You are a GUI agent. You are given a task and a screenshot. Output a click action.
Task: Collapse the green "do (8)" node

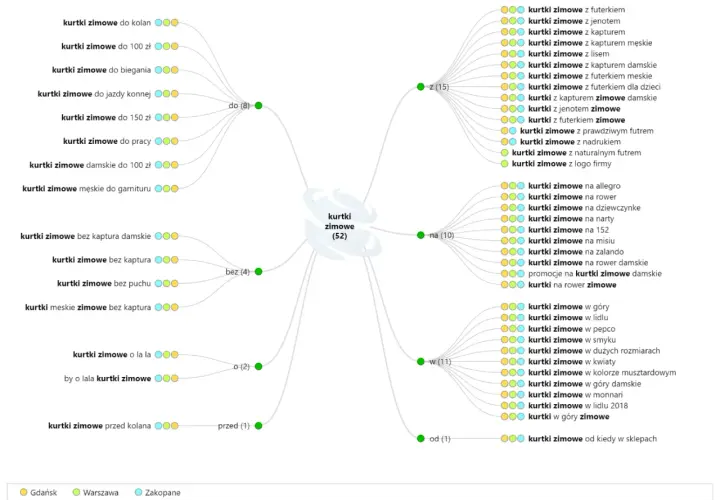pyautogui.click(x=259, y=106)
